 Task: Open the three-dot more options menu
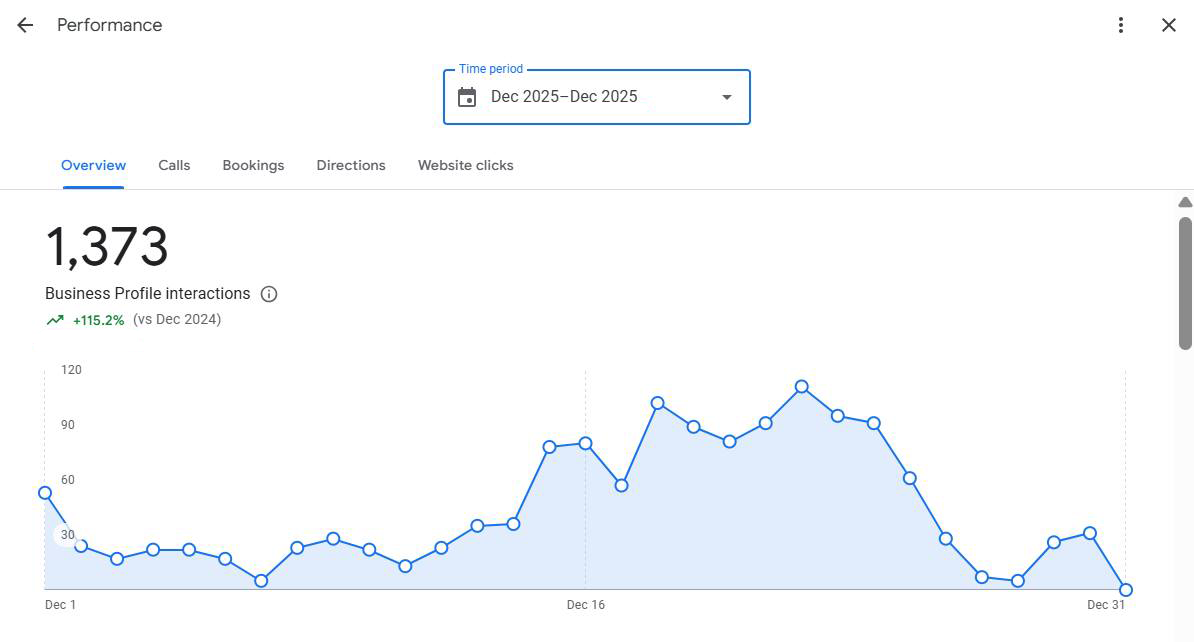click(1121, 25)
